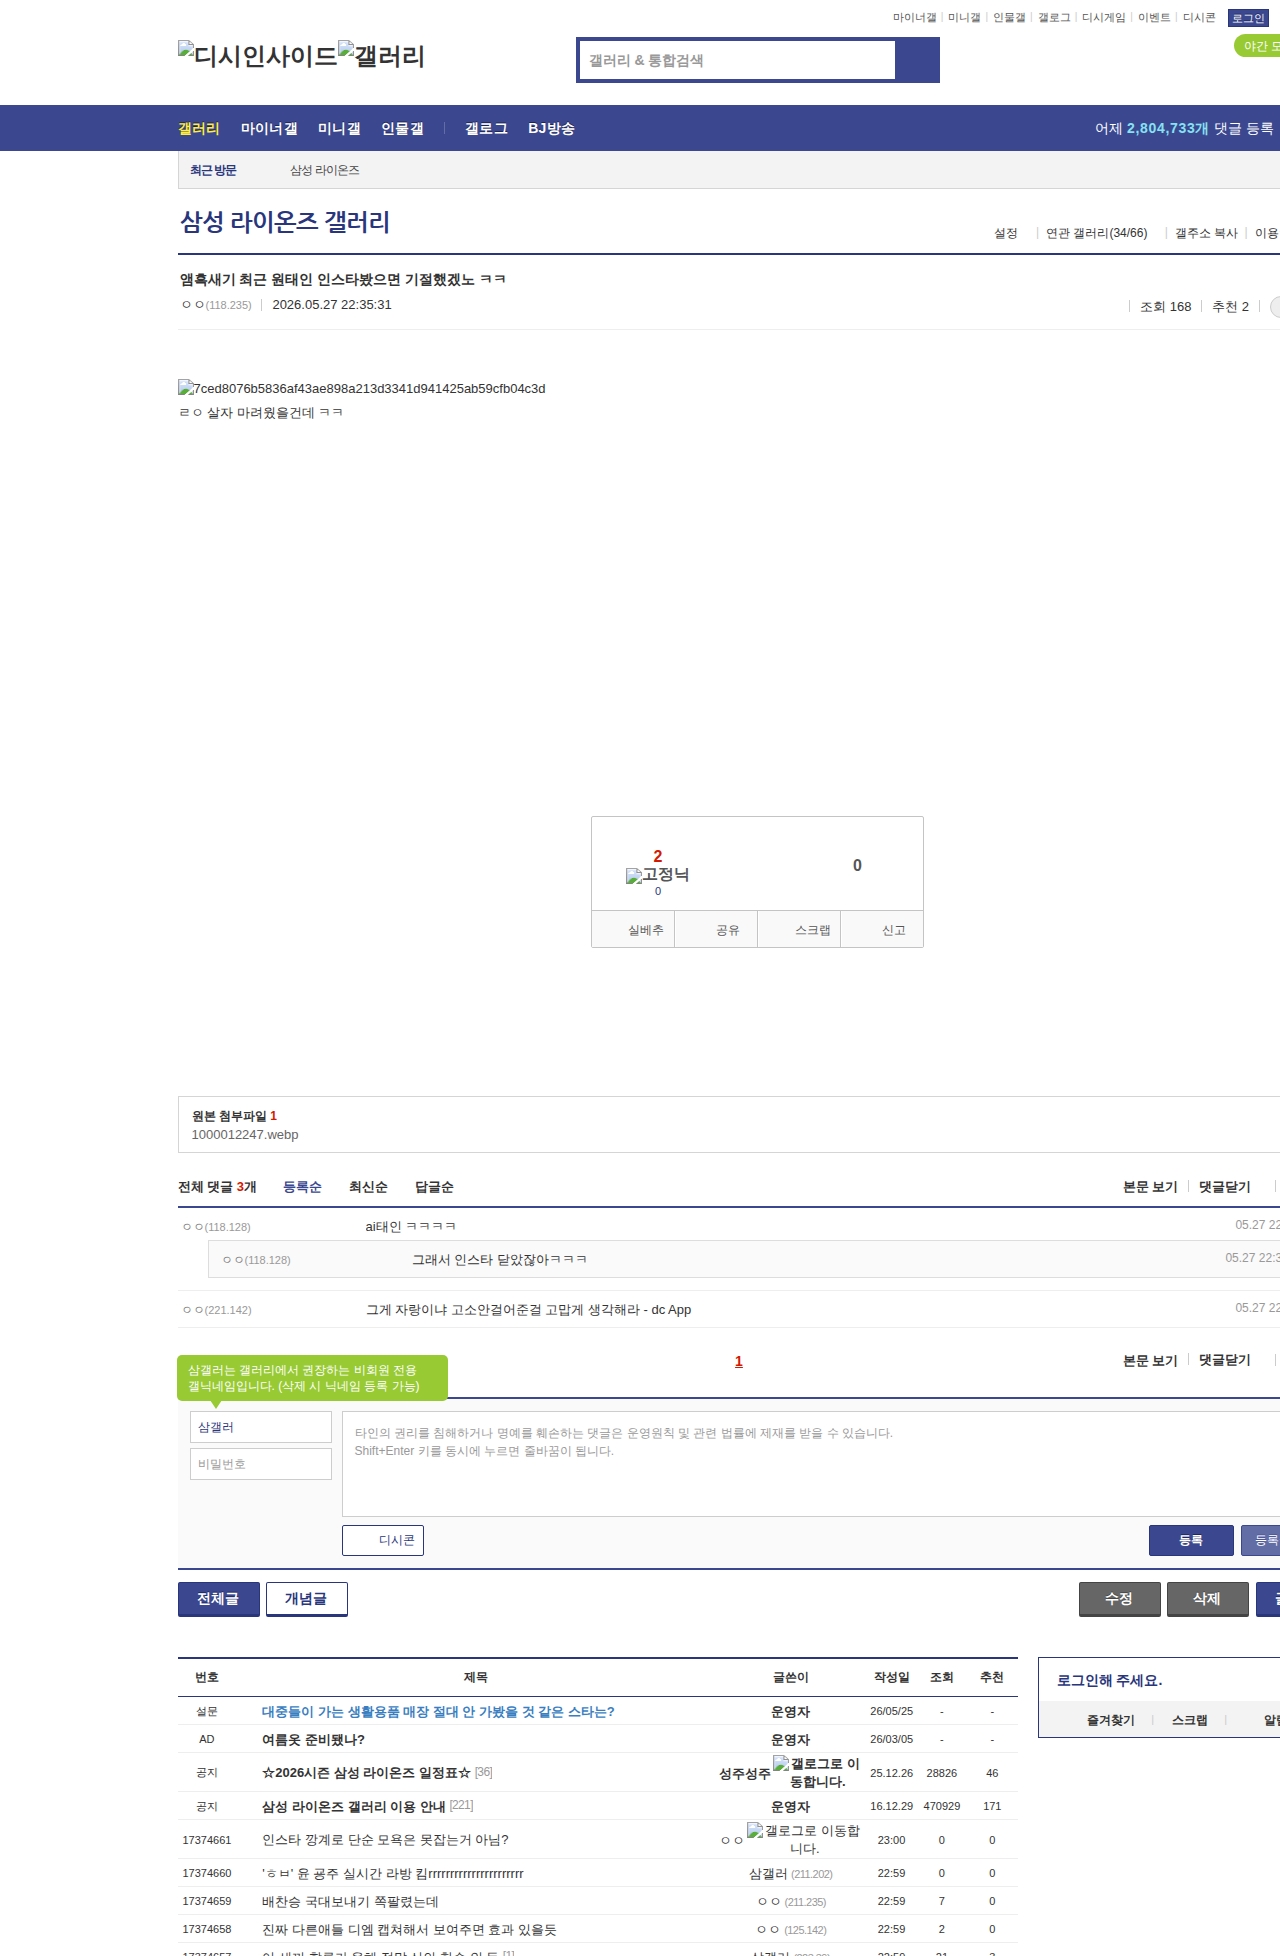
Task: Open 디시게임 from the top utility links
Action: coord(1103,18)
